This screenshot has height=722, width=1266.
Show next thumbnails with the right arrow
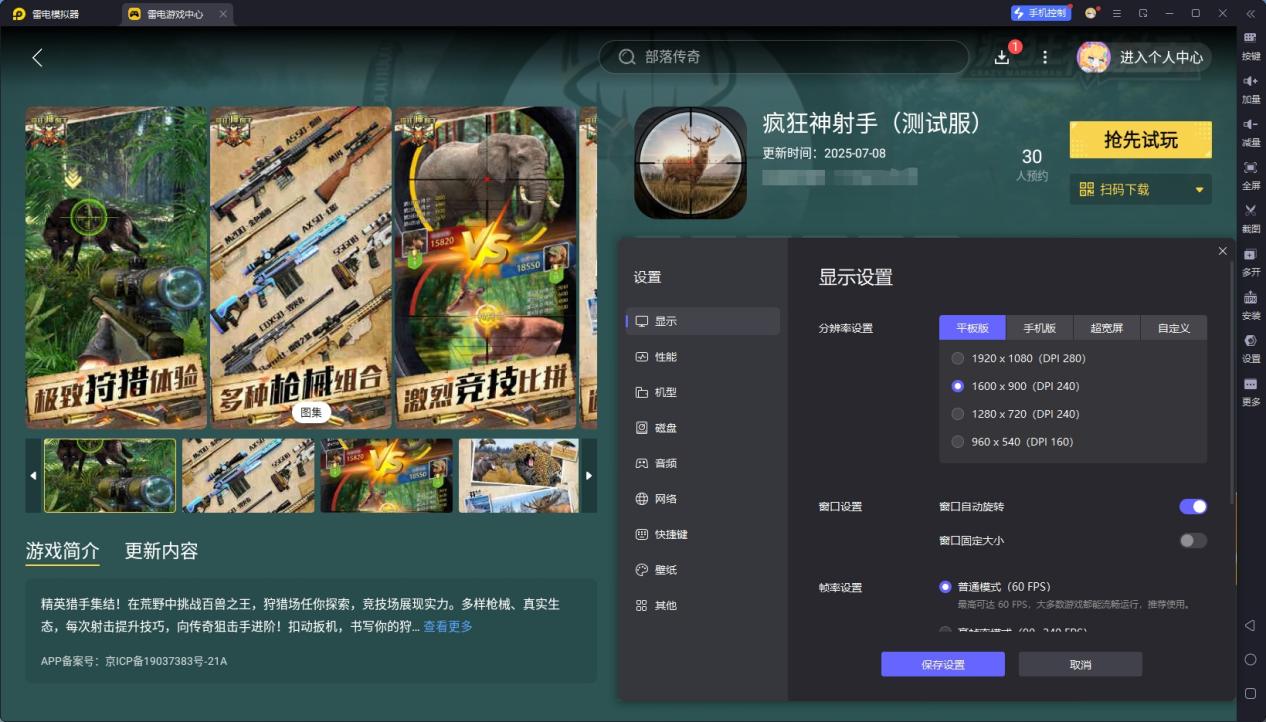click(x=589, y=476)
